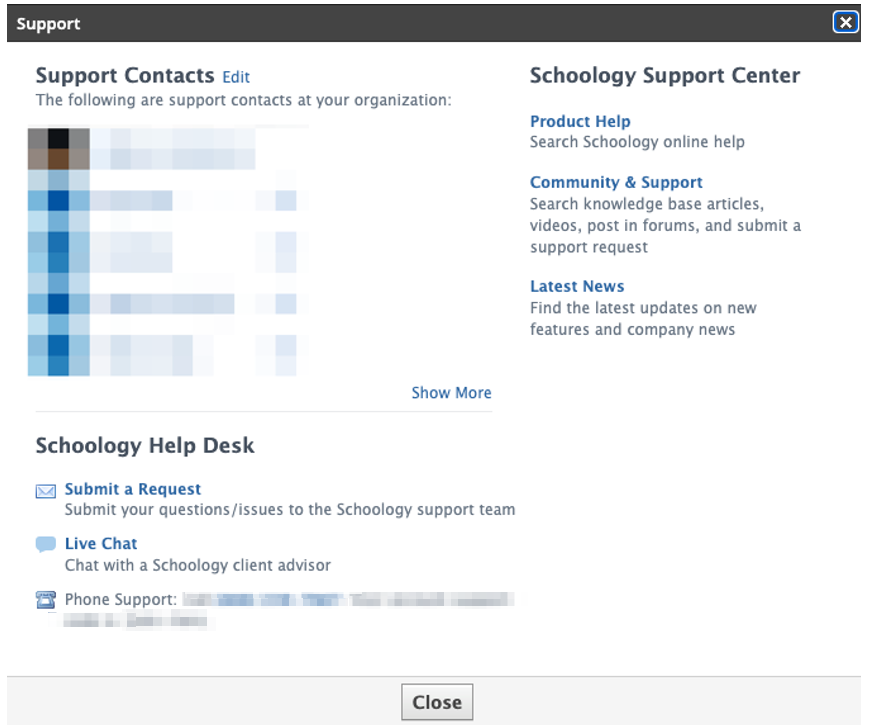874x726 pixels.
Task: Expand the contacts list via Show More
Action: click(x=451, y=393)
